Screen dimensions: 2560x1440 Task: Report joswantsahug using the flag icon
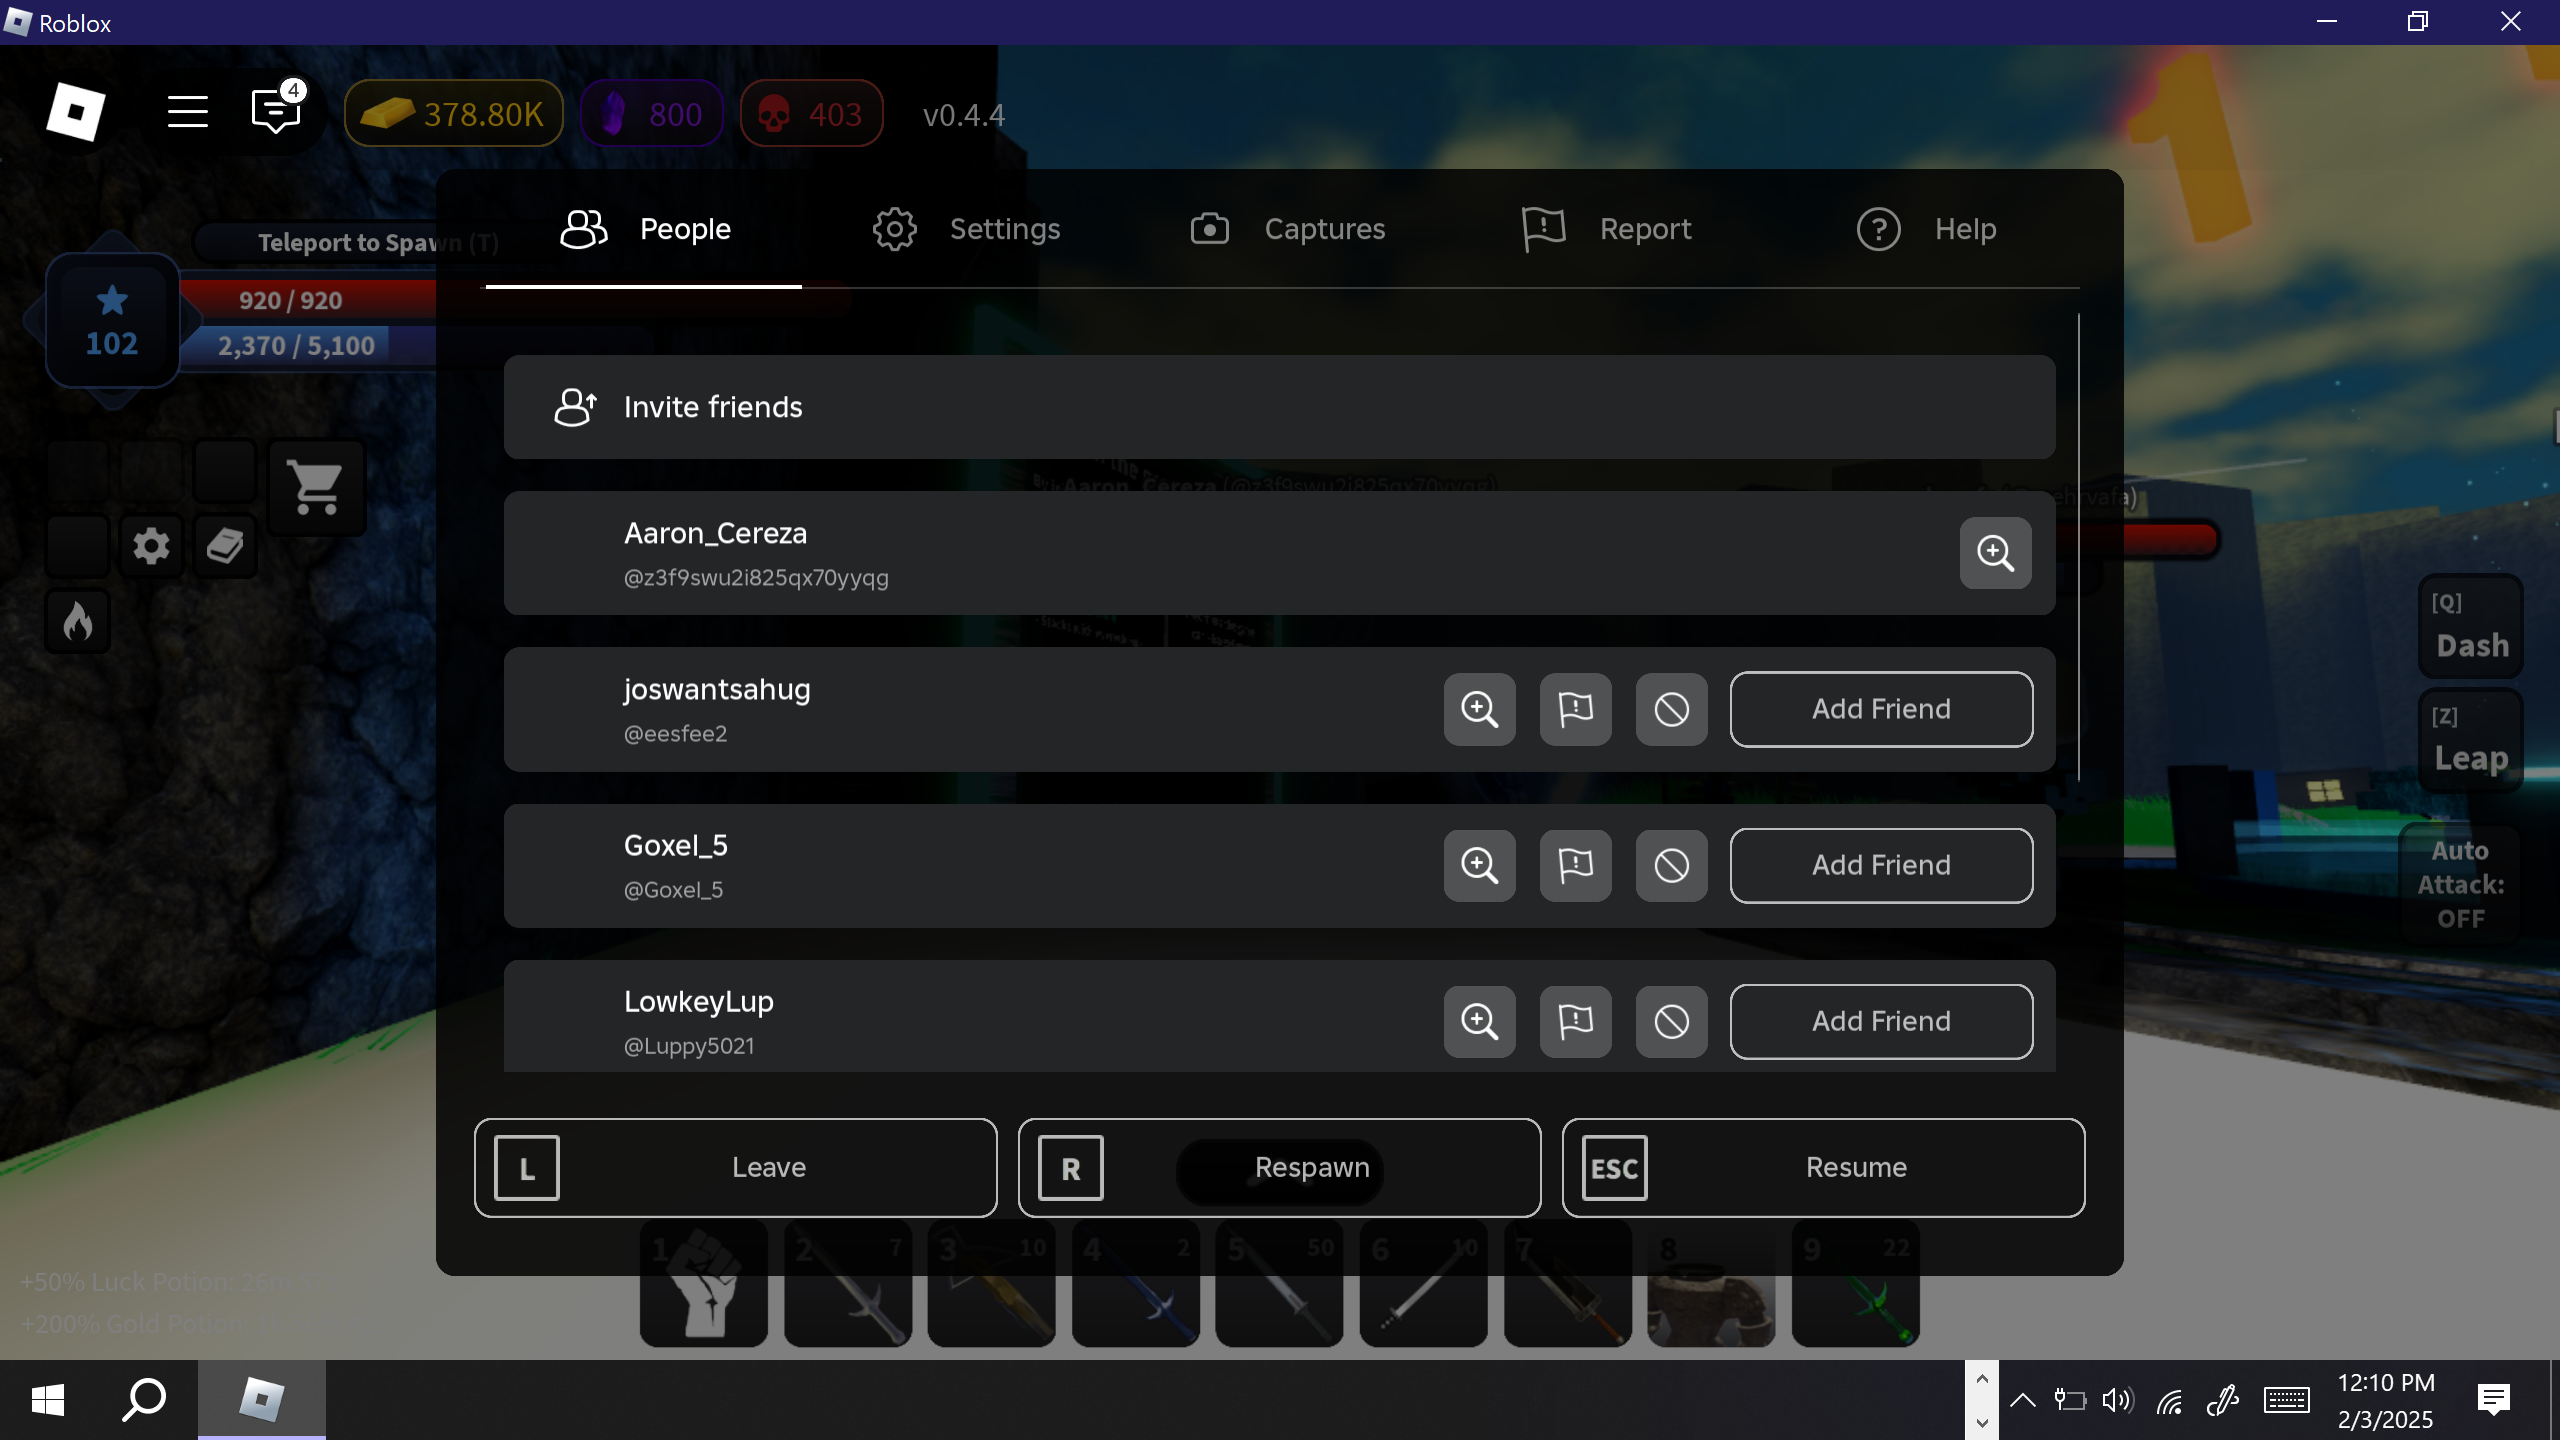(1575, 709)
